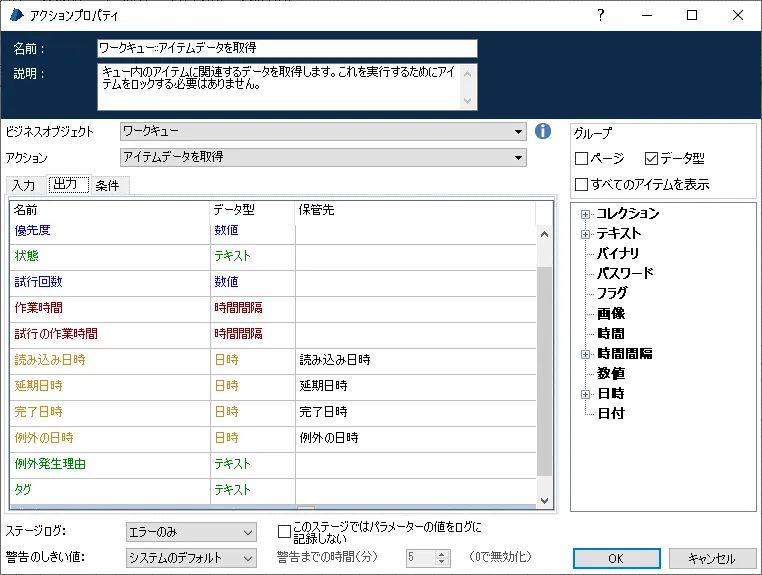Click the 名前 text field
This screenshot has width=762, height=575.
click(287, 48)
